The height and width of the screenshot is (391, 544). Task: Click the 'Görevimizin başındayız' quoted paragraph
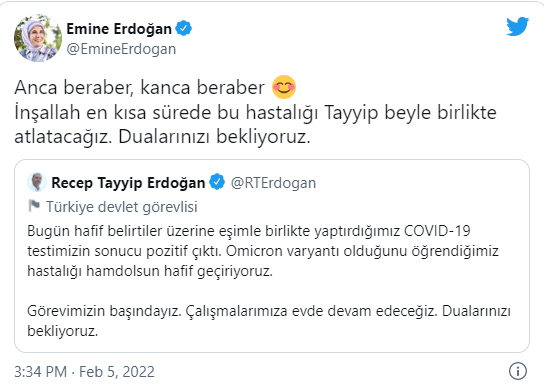coord(269,321)
